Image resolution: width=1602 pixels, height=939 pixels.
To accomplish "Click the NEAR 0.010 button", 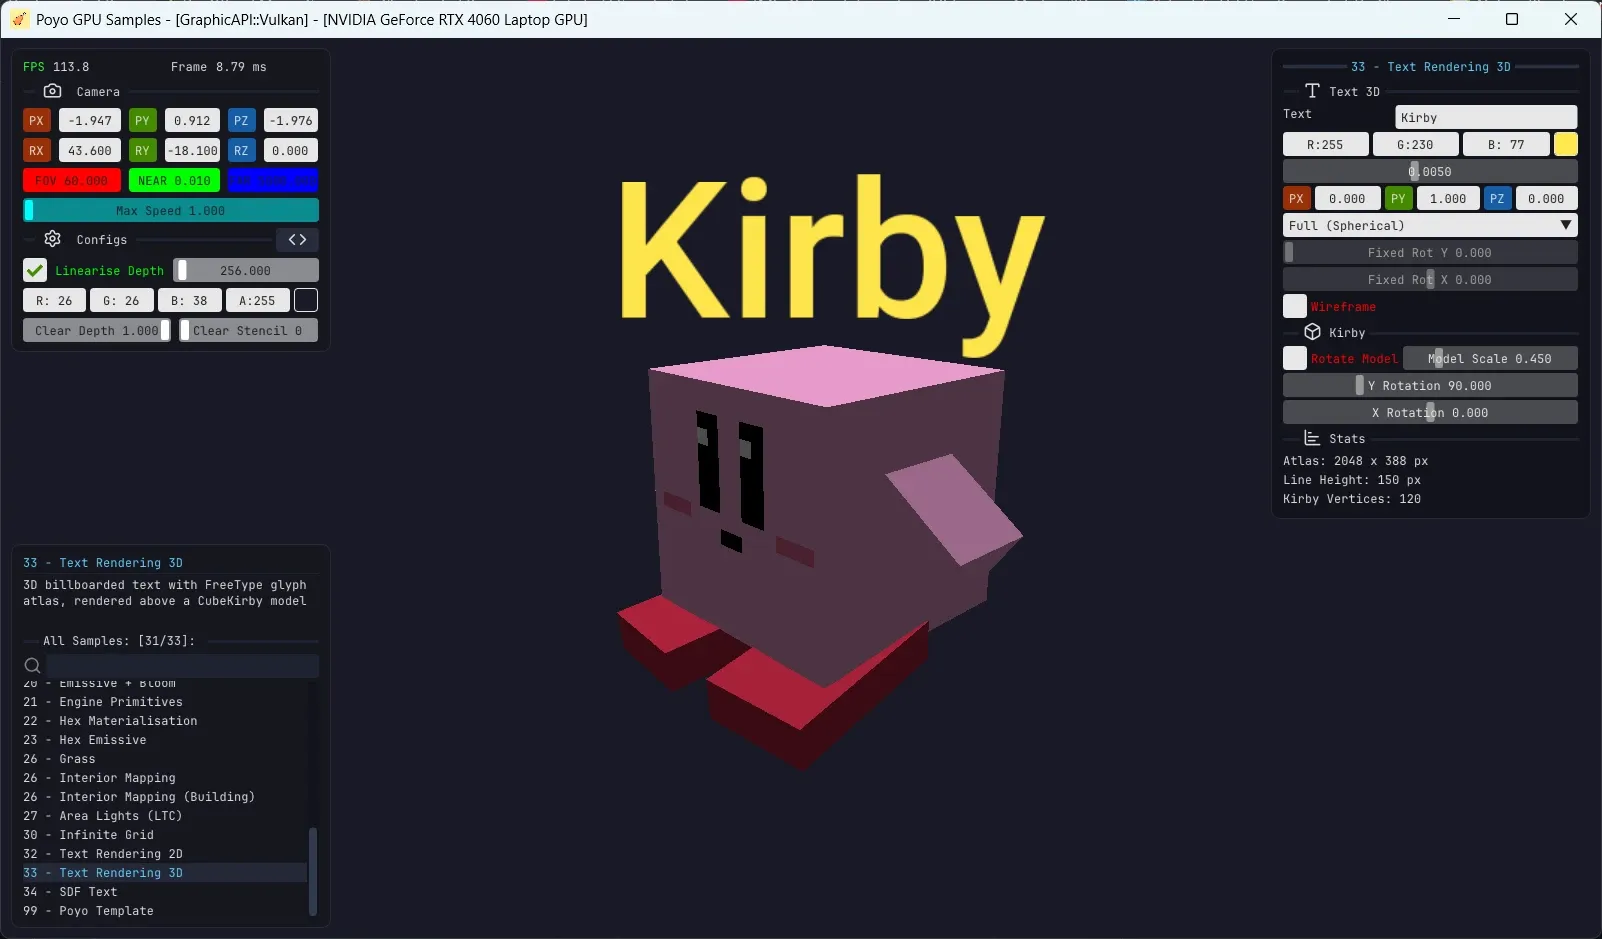I will 174,180.
